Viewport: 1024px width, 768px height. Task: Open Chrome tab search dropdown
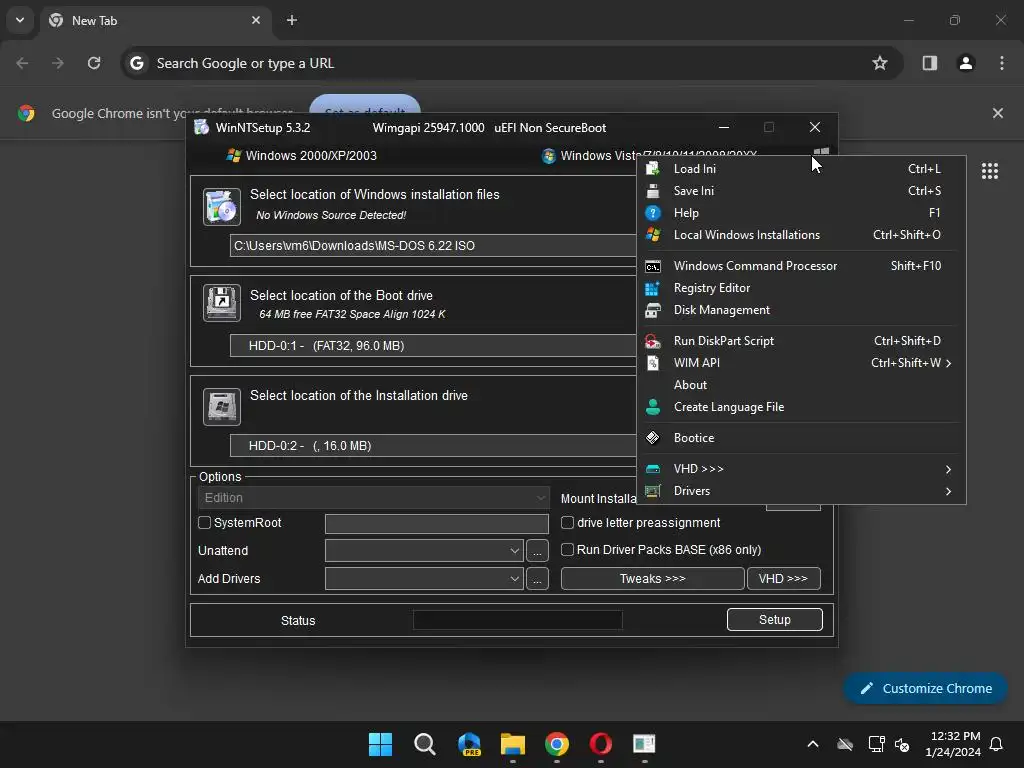point(20,20)
